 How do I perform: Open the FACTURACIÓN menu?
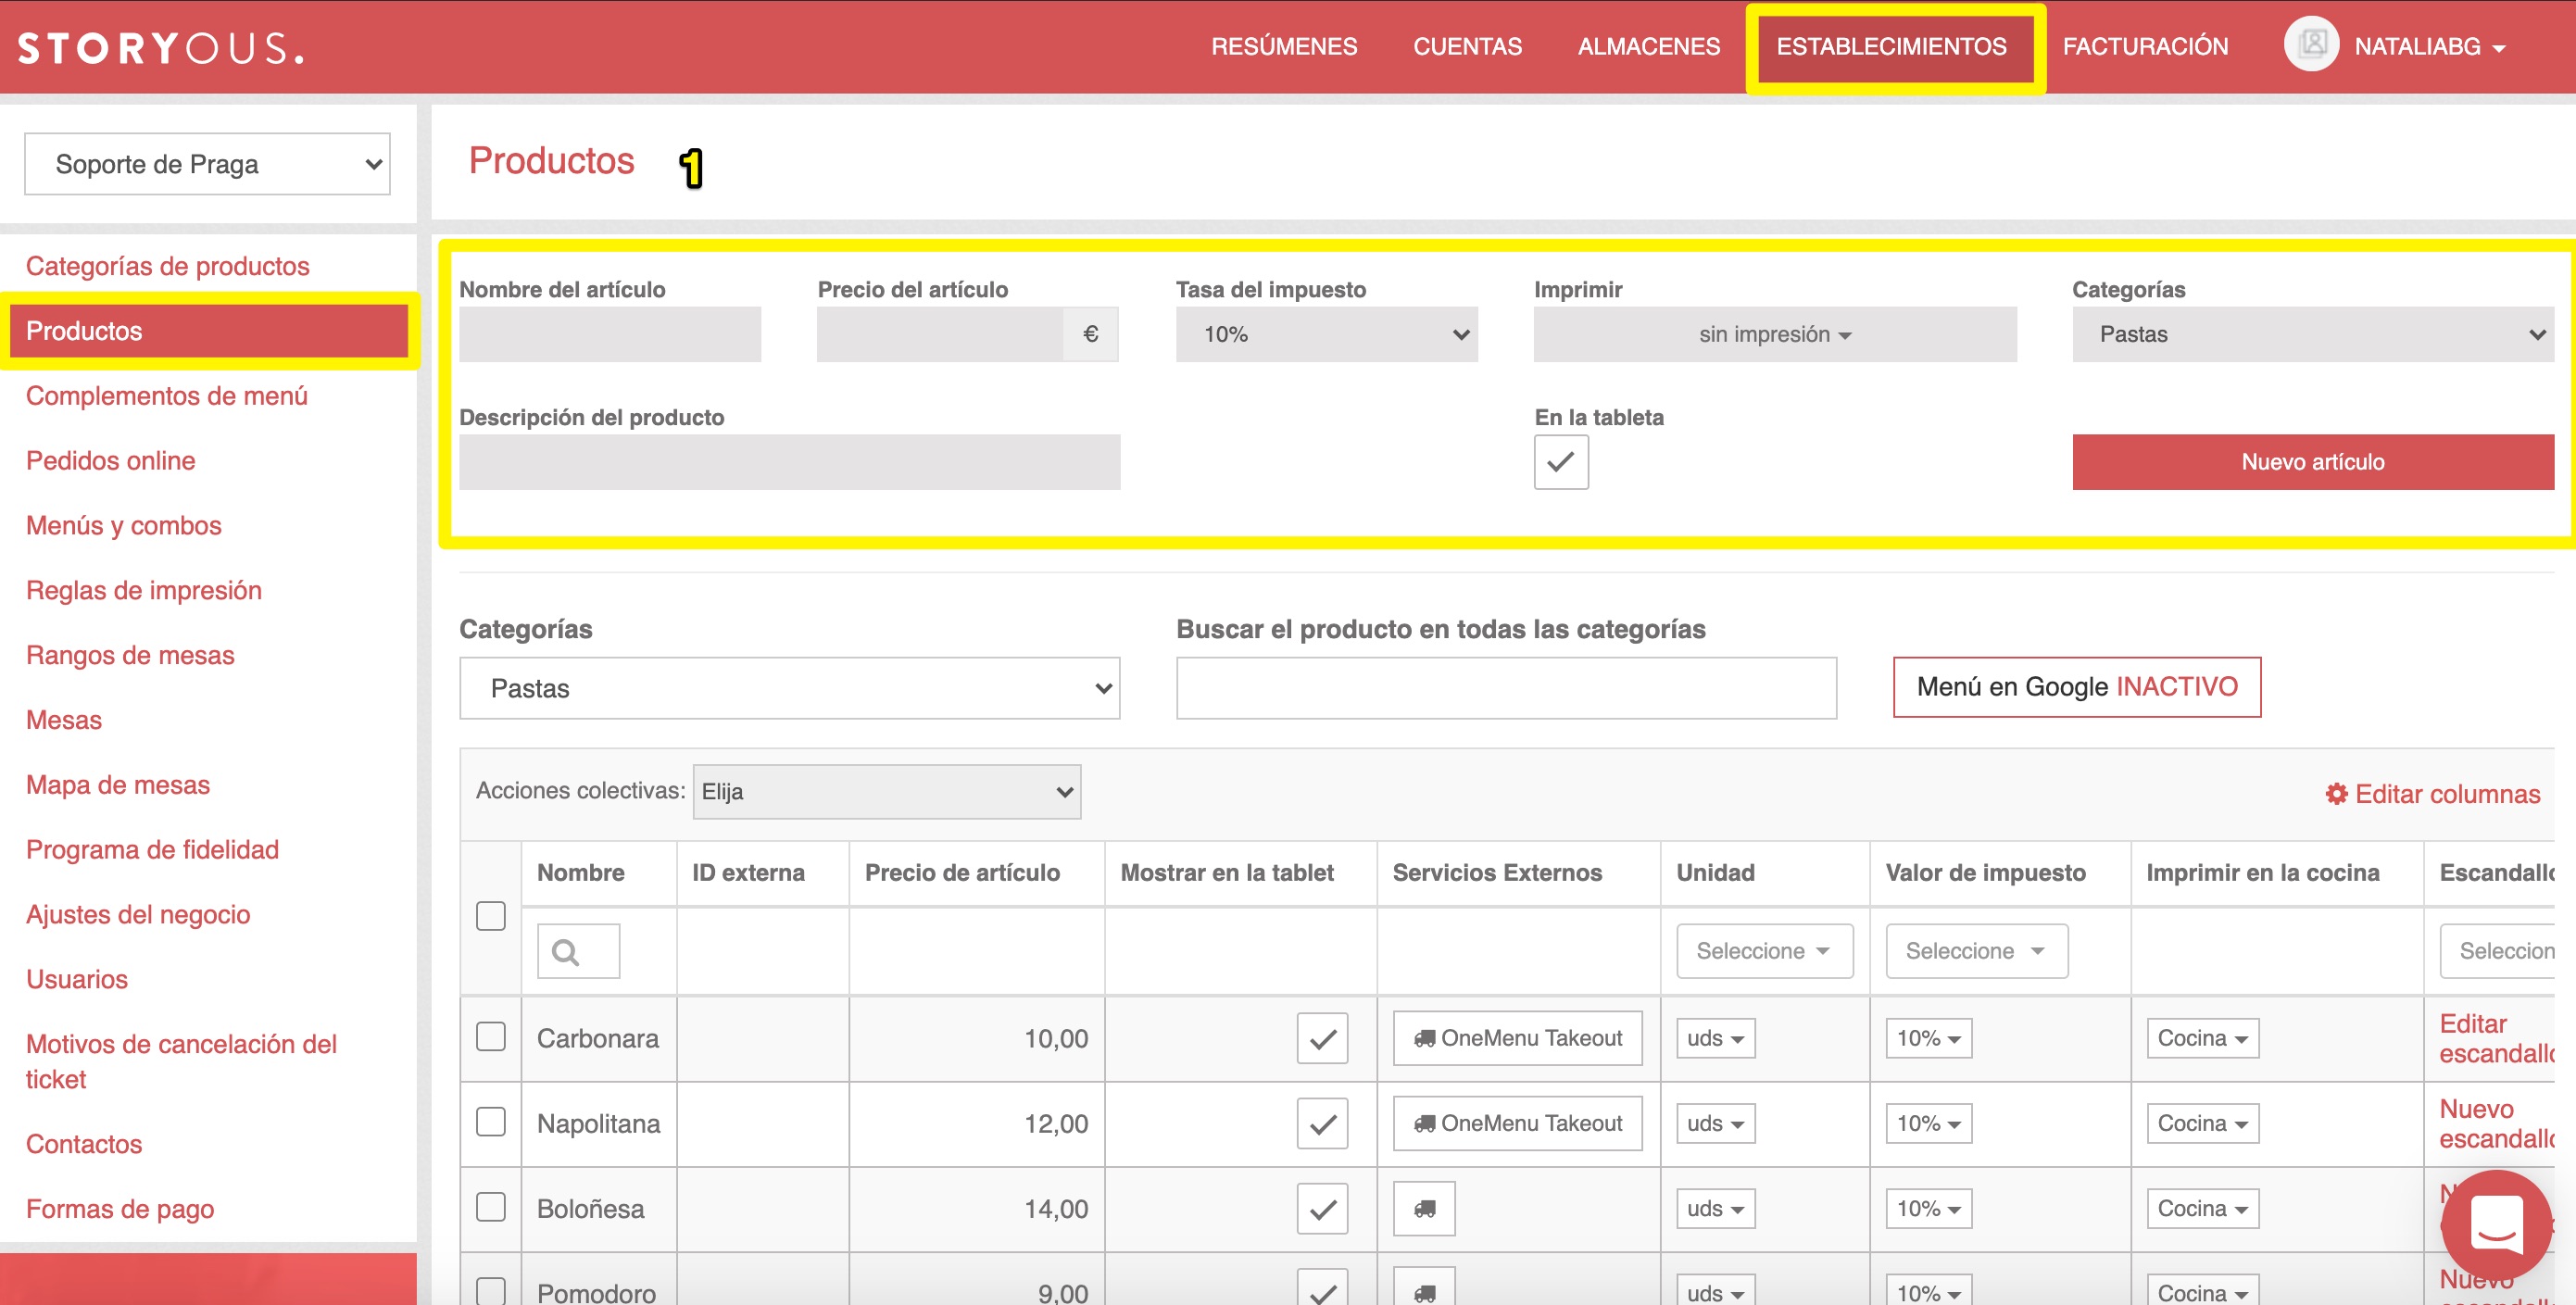[x=2145, y=47]
